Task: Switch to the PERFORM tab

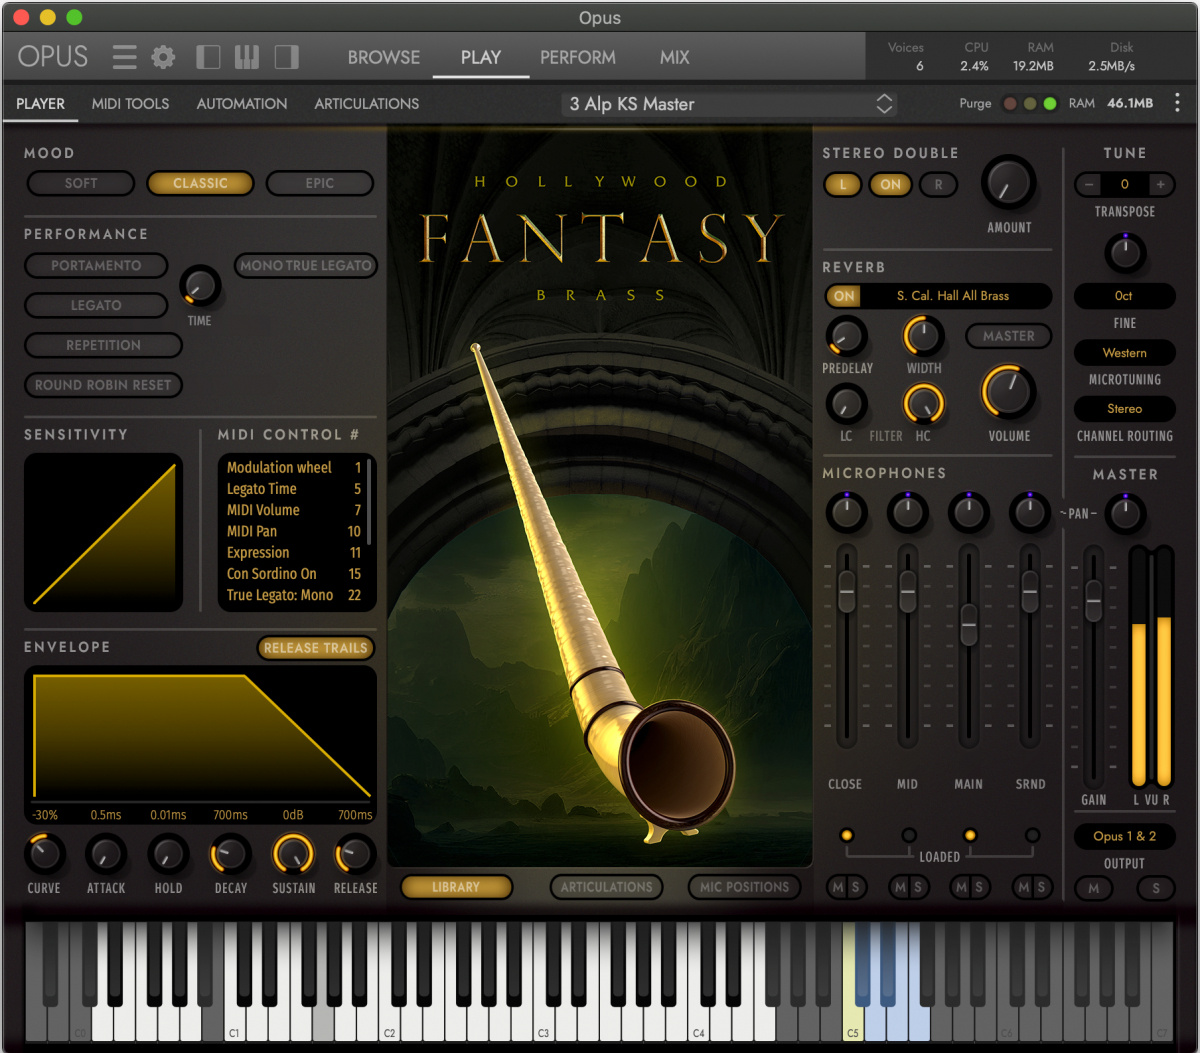Action: pyautogui.click(x=577, y=57)
